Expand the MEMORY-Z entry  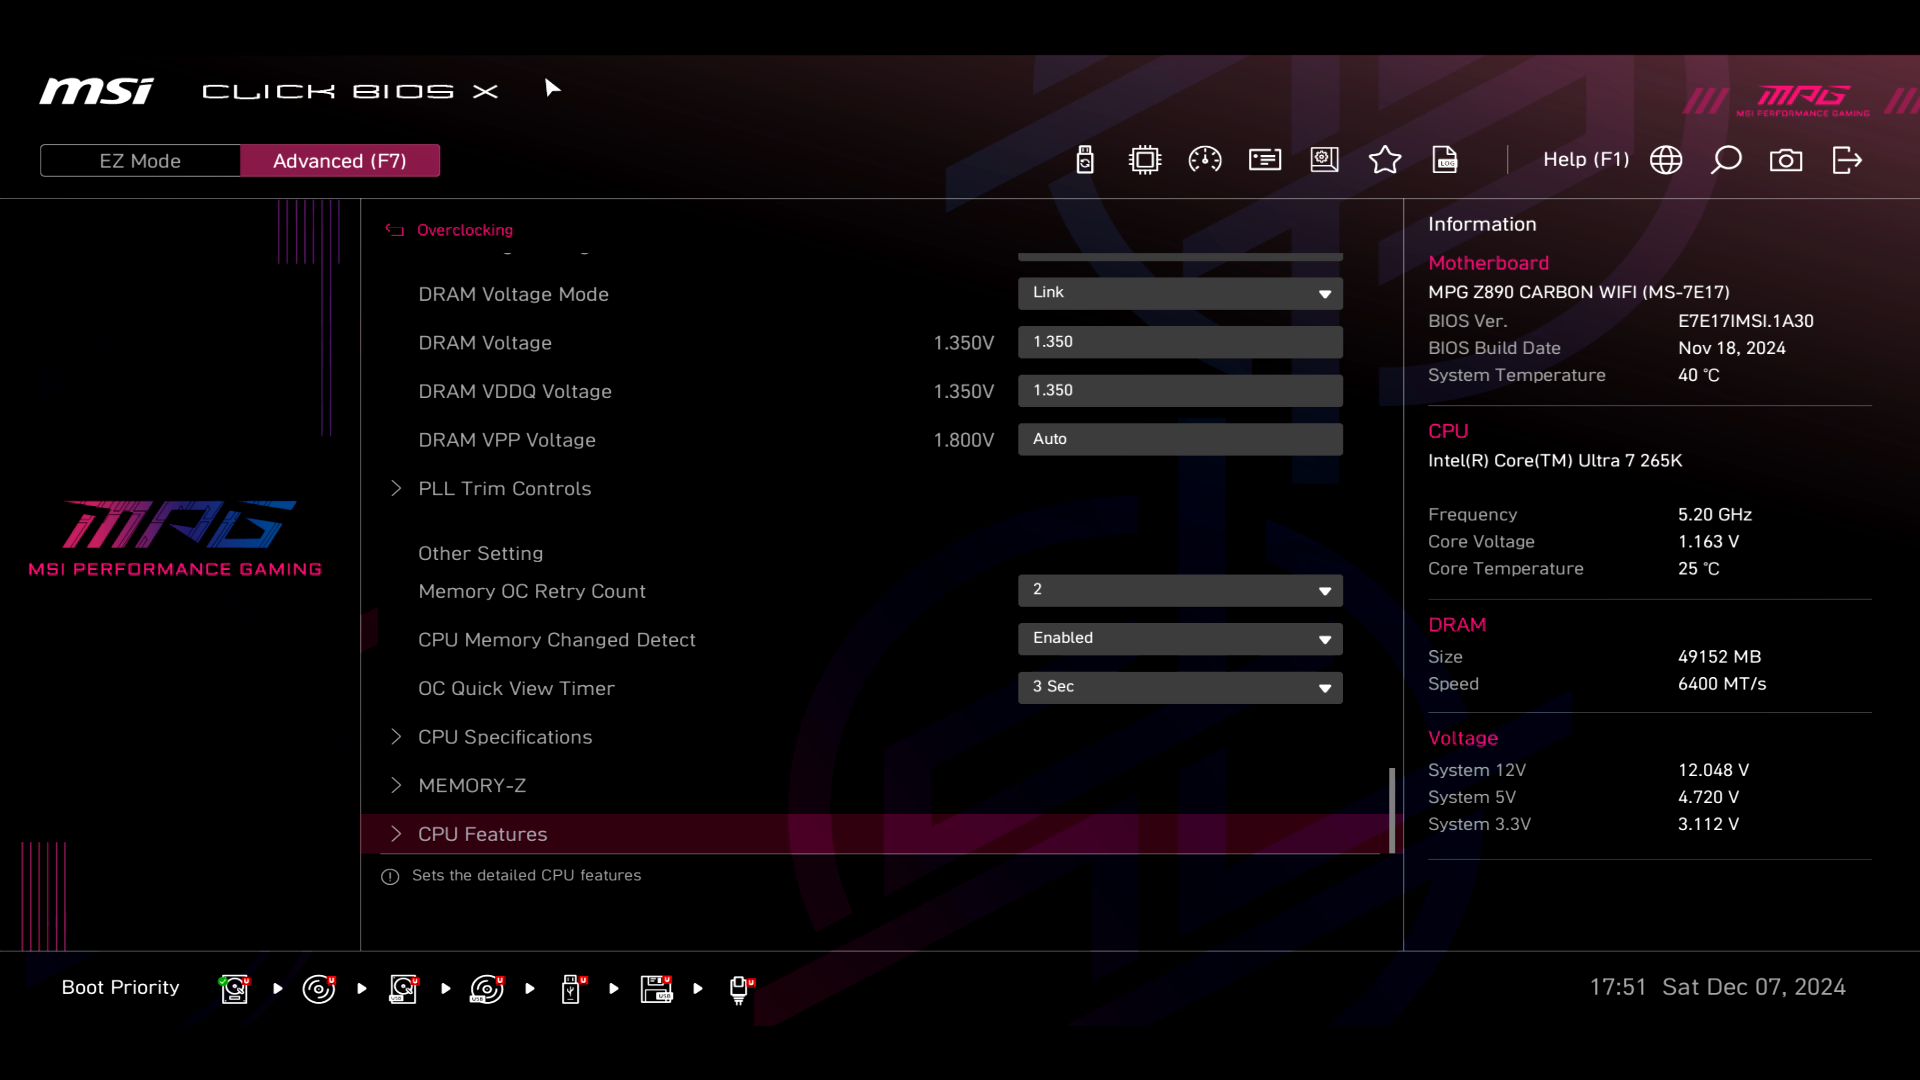[472, 785]
